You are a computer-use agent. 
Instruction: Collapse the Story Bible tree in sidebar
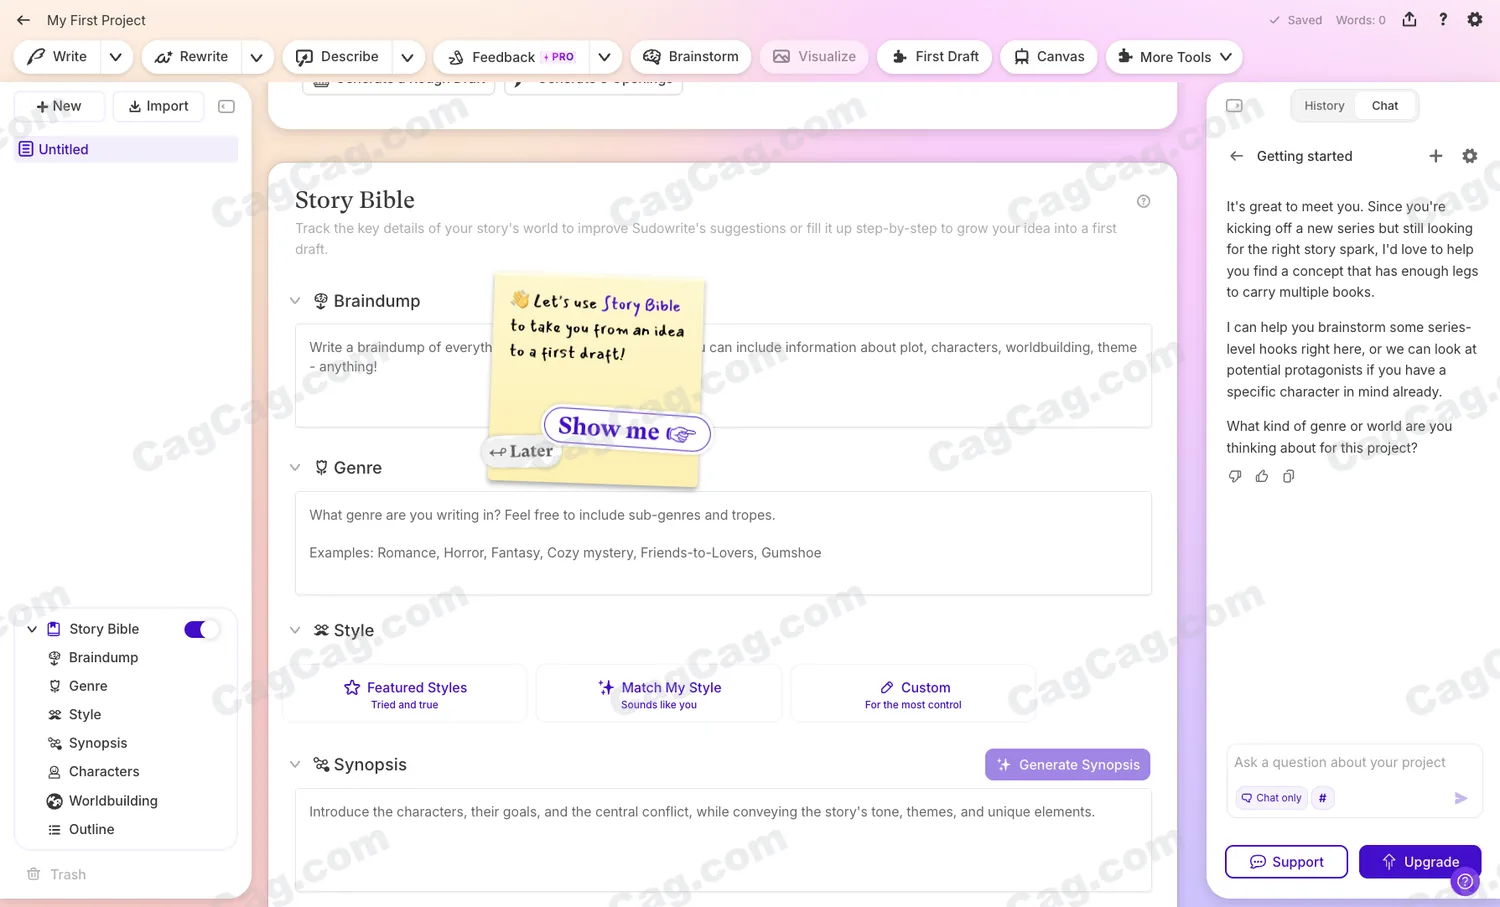tap(32, 629)
